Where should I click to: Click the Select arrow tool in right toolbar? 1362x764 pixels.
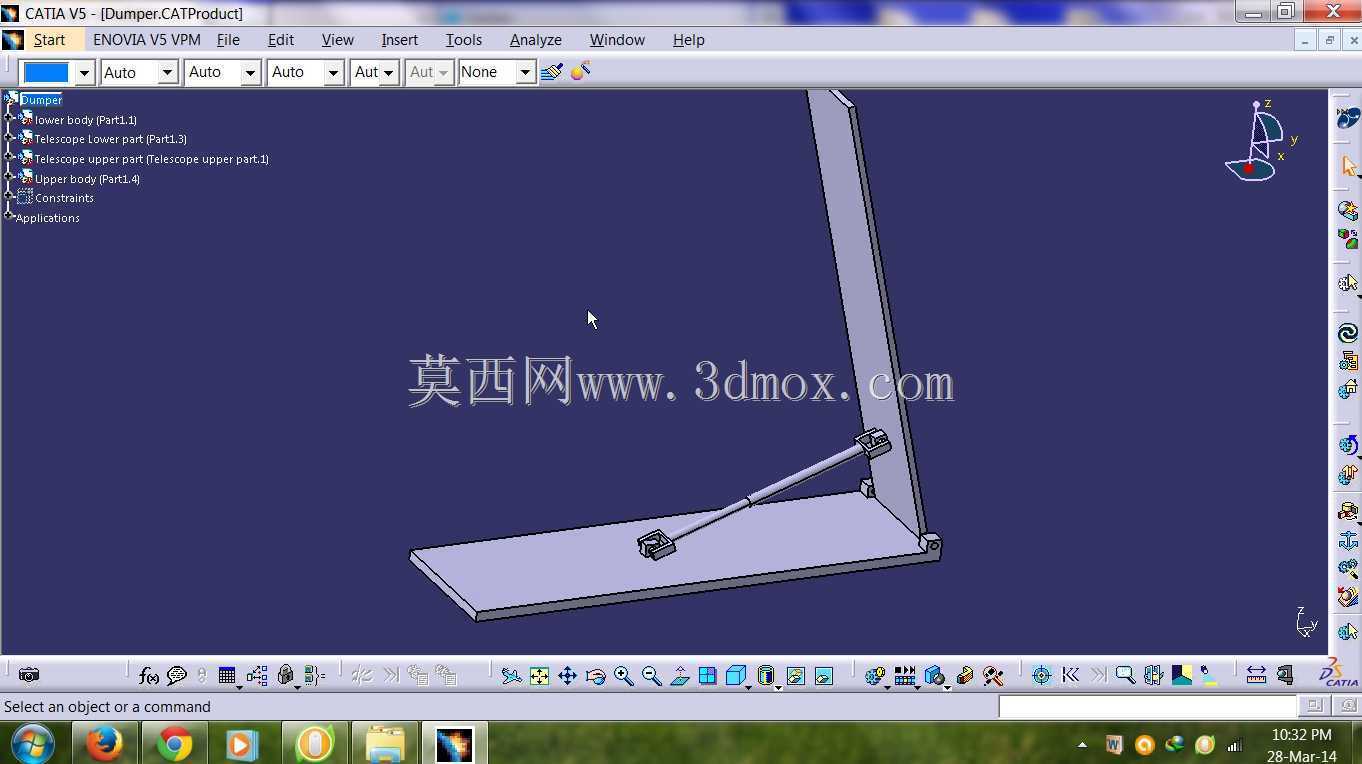coord(1348,165)
